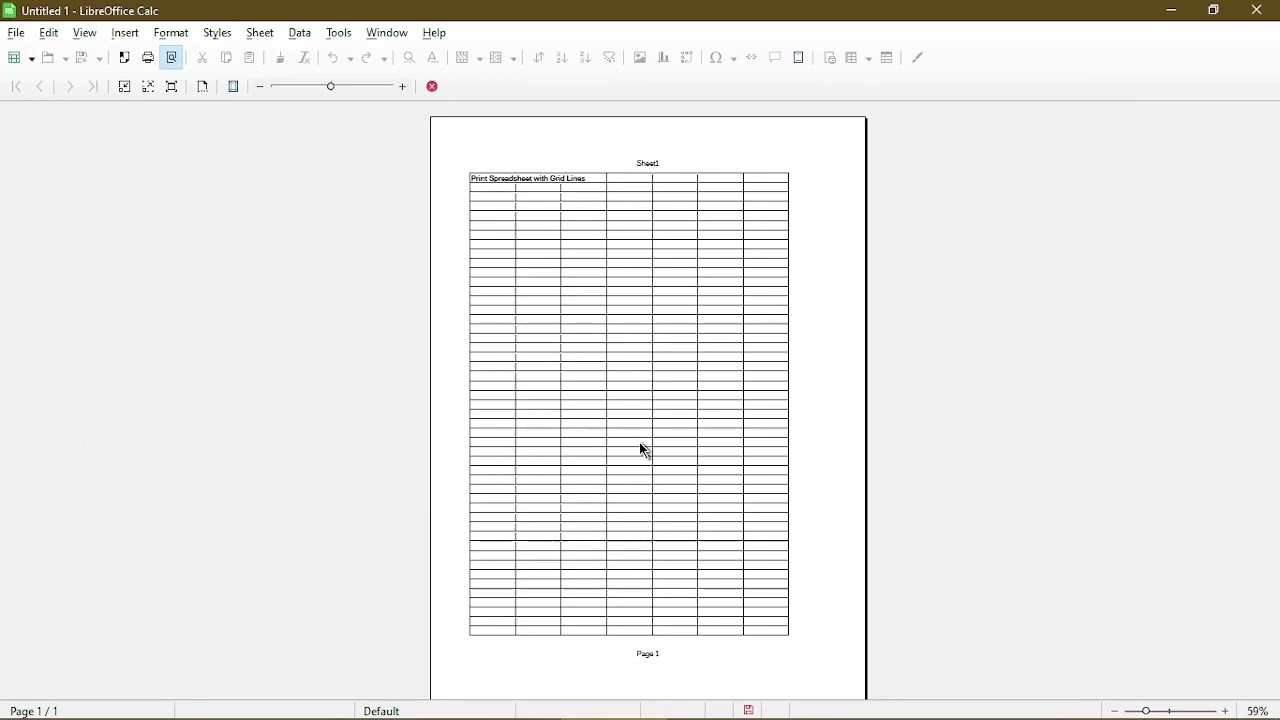This screenshot has height=720, width=1280.
Task: Toggle the AutoFilter funnel icon
Action: click(610, 58)
